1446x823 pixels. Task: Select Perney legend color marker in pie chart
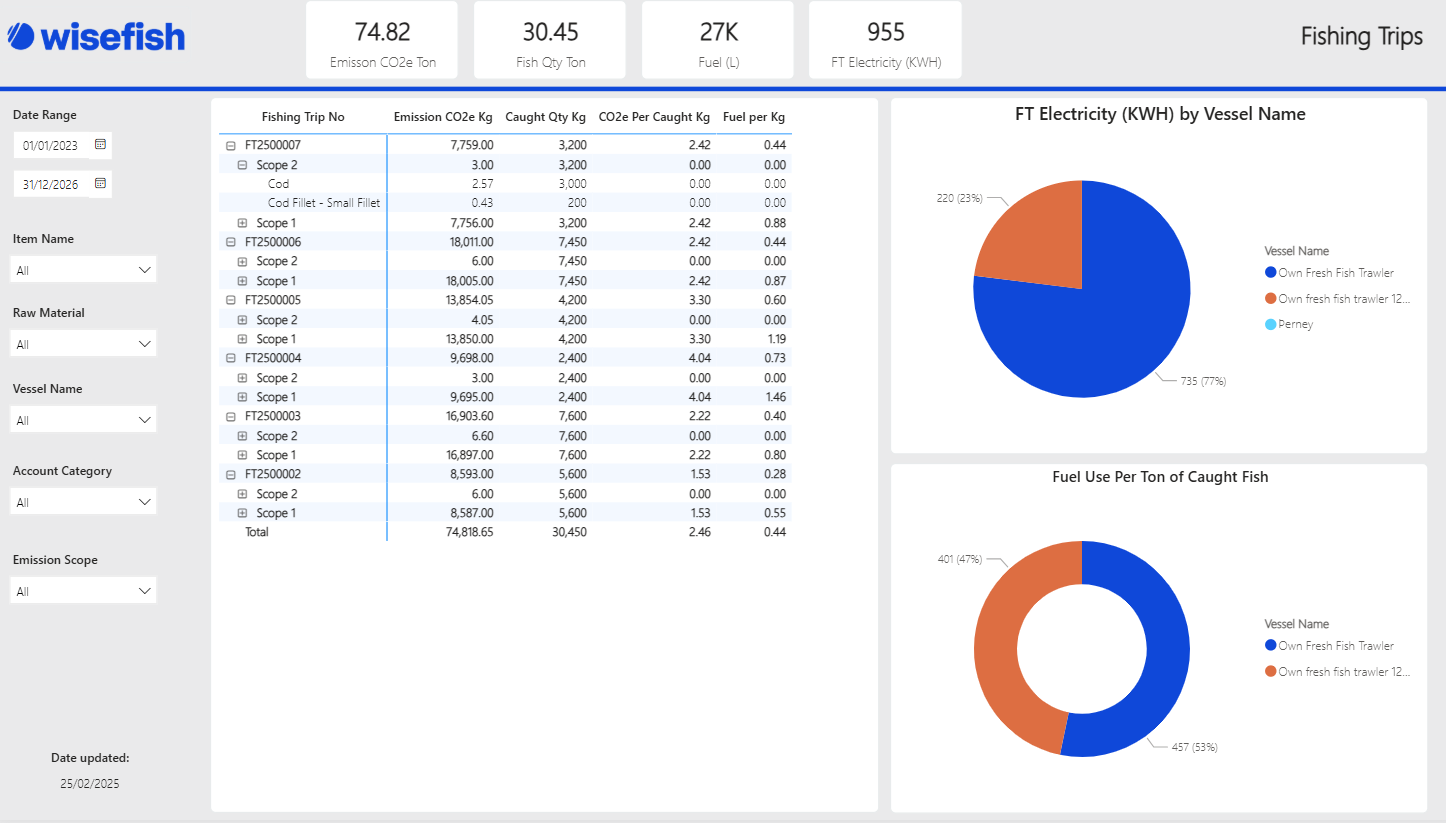pos(1270,325)
